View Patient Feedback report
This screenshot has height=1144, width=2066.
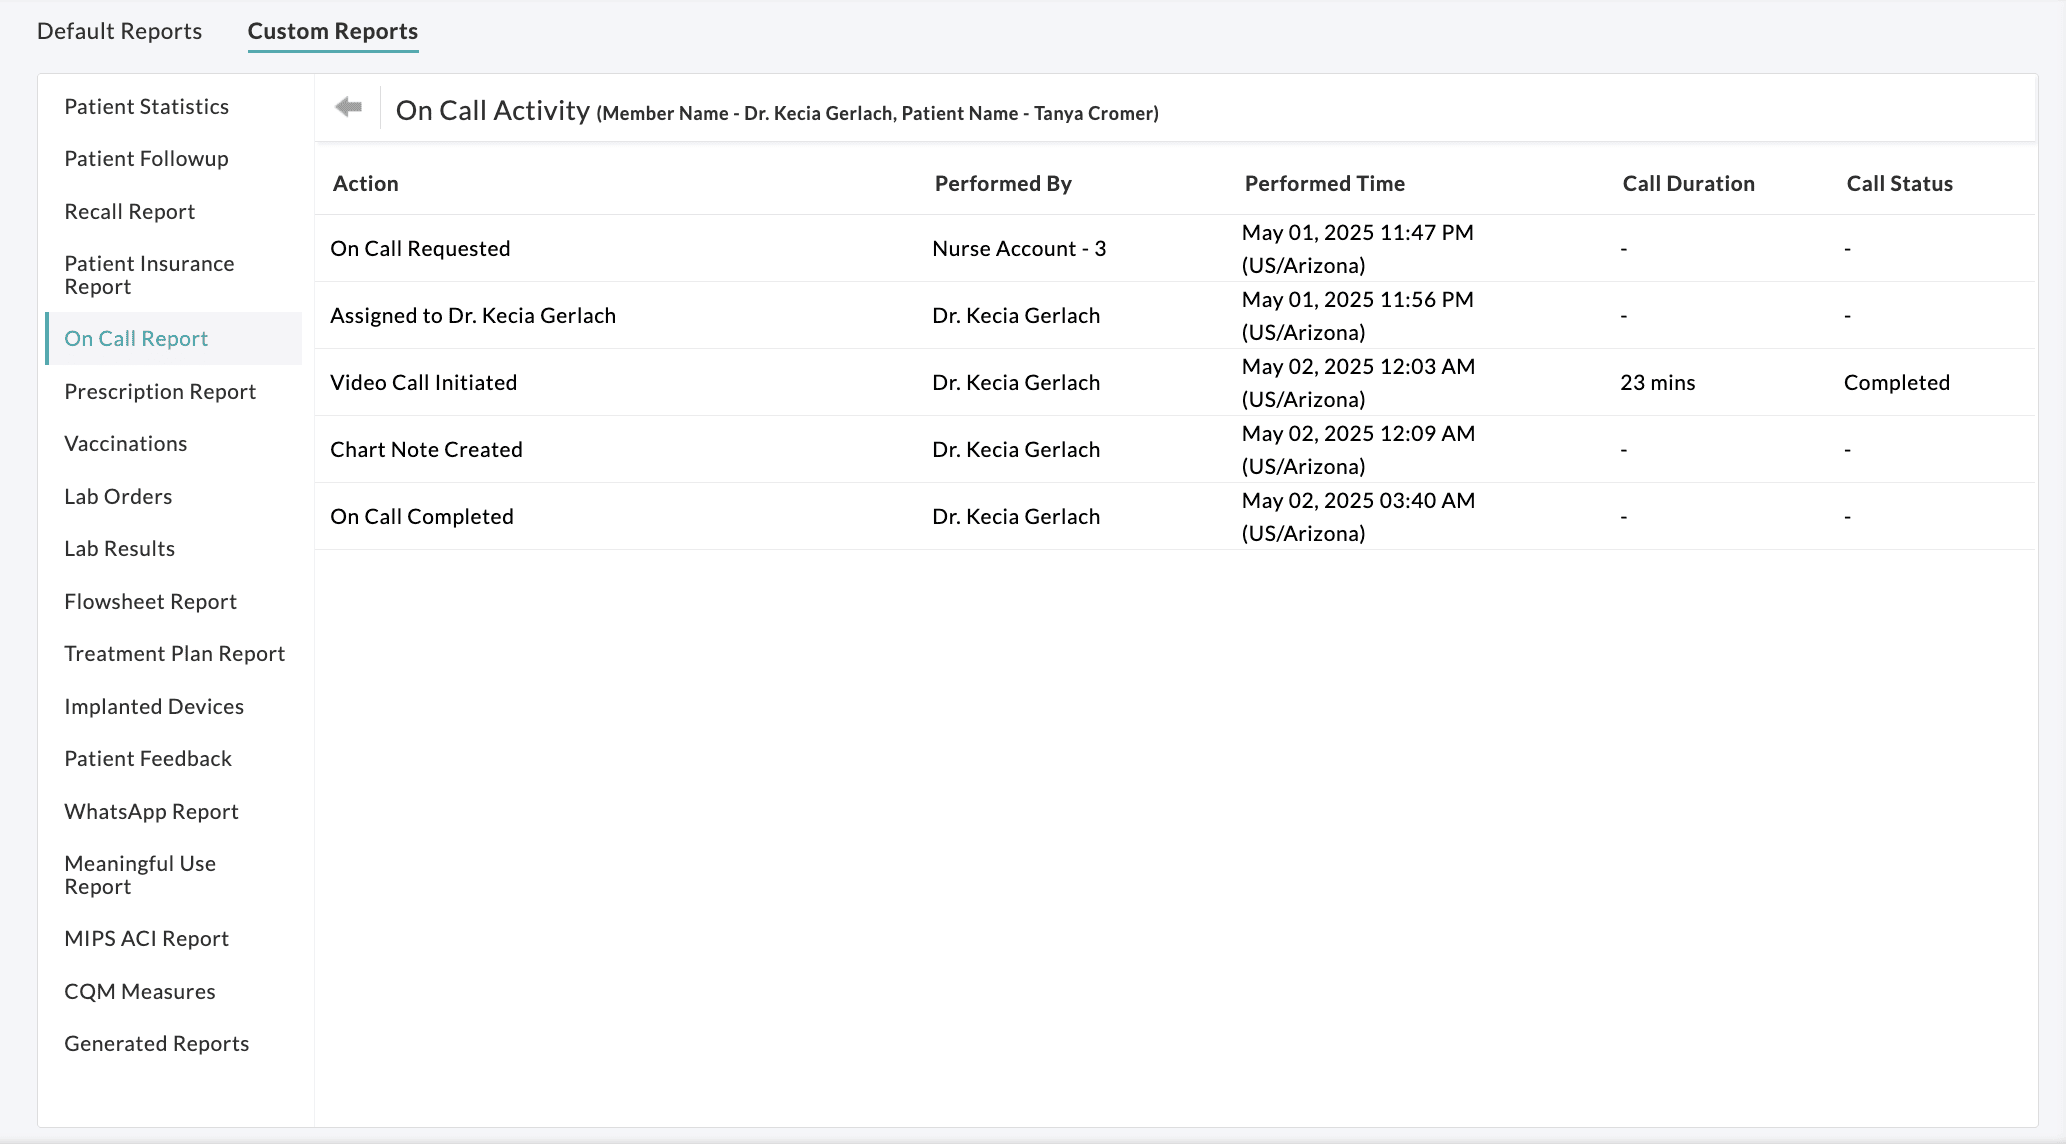pos(148,759)
